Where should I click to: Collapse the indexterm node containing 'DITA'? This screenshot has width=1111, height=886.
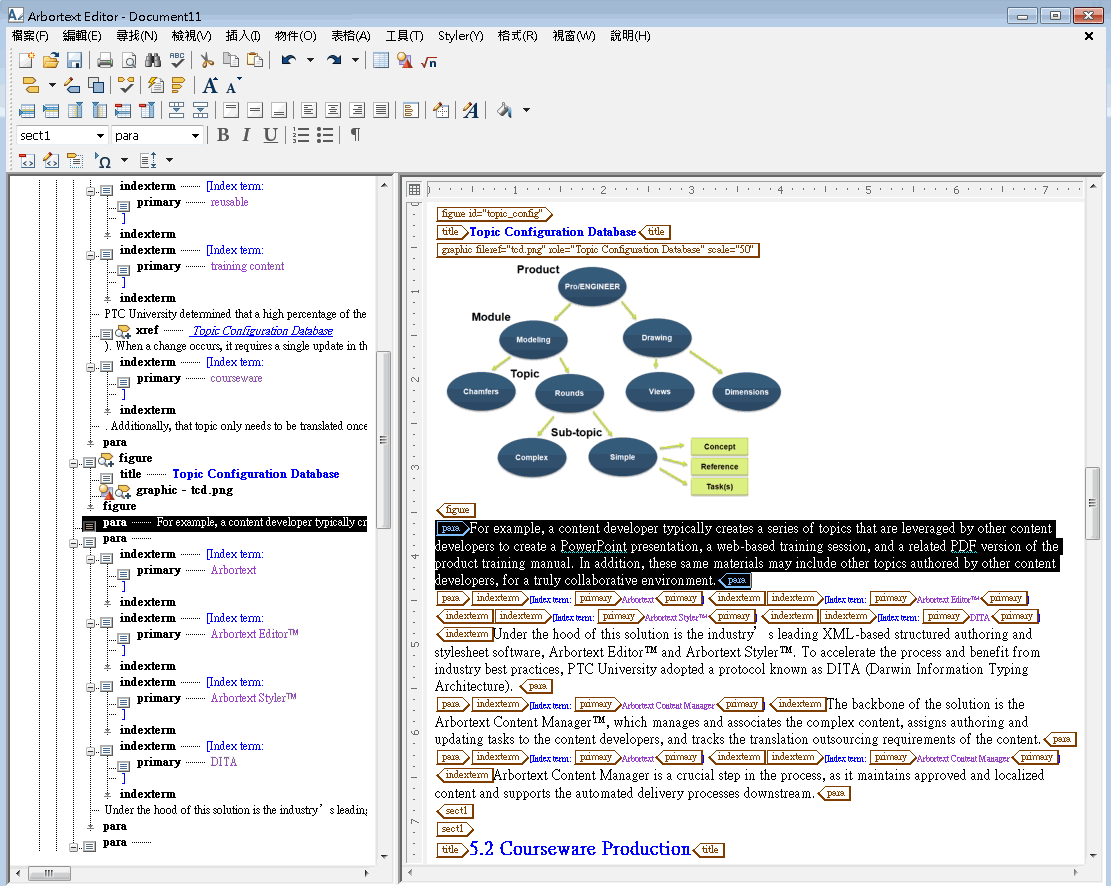pyautogui.click(x=90, y=751)
